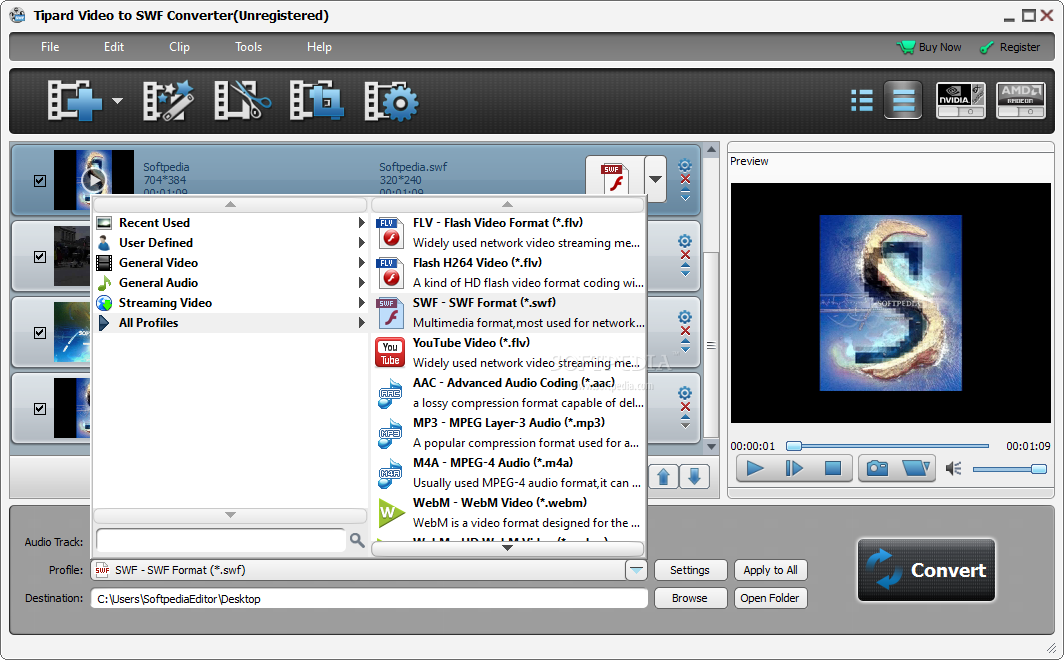Click the preview playback progress slider
The image size is (1064, 660).
(x=888, y=446)
